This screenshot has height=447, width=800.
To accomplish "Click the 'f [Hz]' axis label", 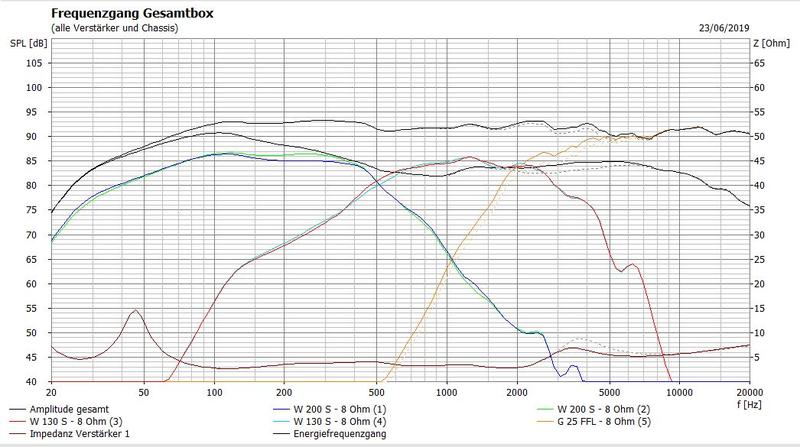I will 749,405.
